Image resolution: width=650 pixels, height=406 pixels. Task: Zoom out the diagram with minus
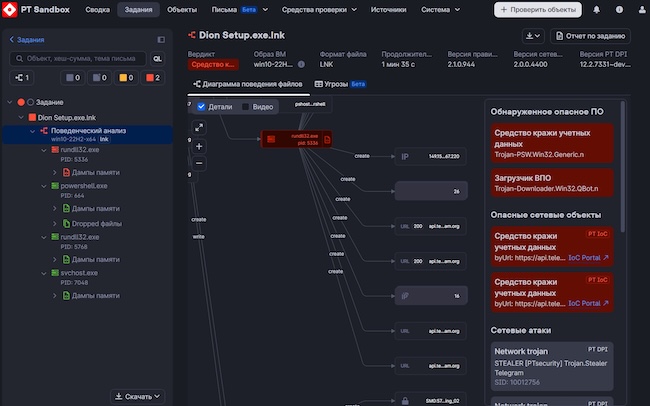point(199,163)
